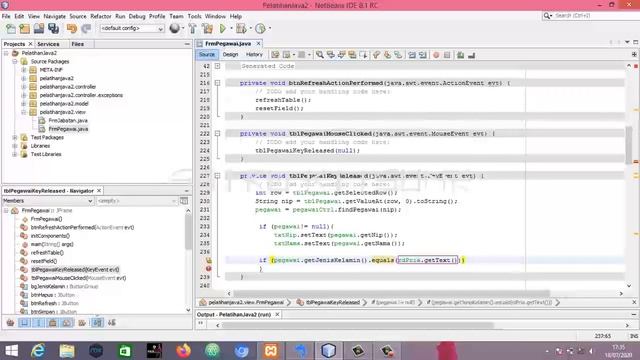The image size is (640, 360).
Task: Toggle Sort by Name in Navigator
Action: (x=97, y=323)
